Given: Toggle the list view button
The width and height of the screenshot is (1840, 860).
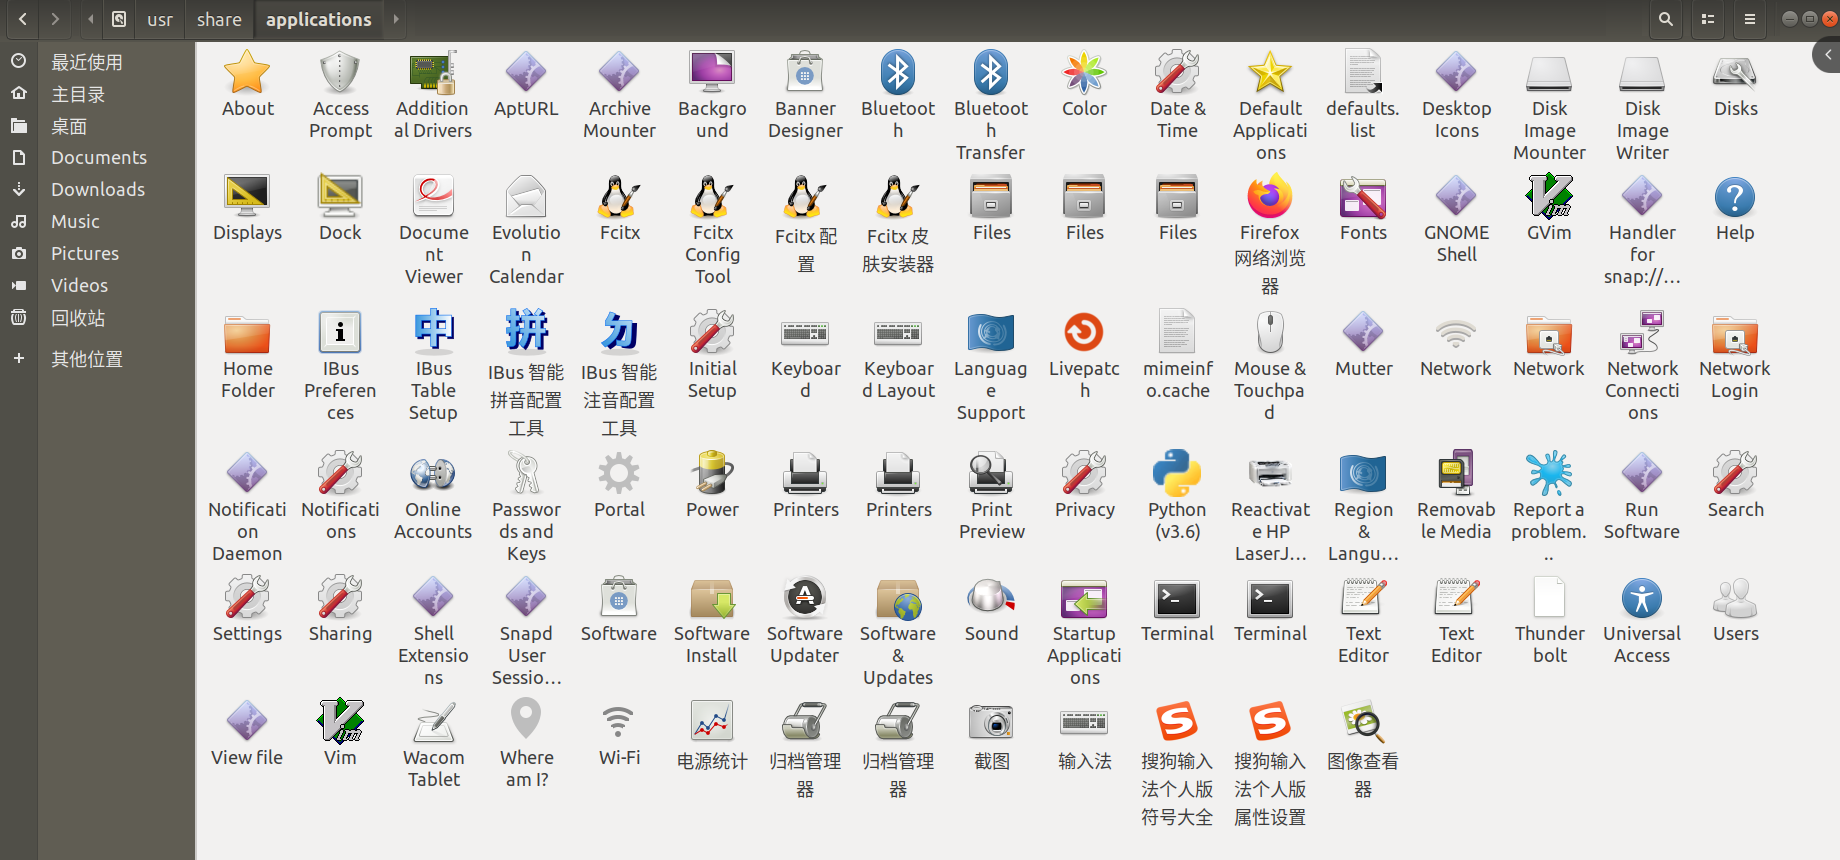Looking at the screenshot, I should tap(1708, 19).
